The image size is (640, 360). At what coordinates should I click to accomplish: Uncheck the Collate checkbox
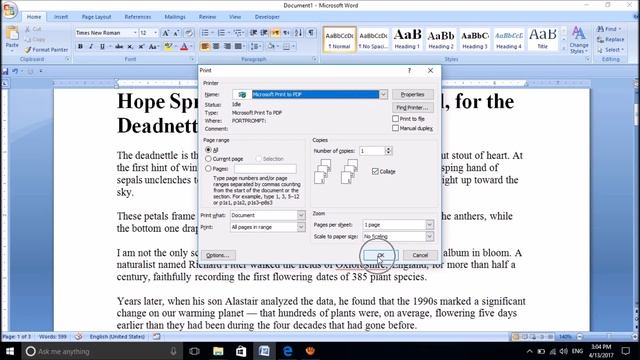pos(375,171)
